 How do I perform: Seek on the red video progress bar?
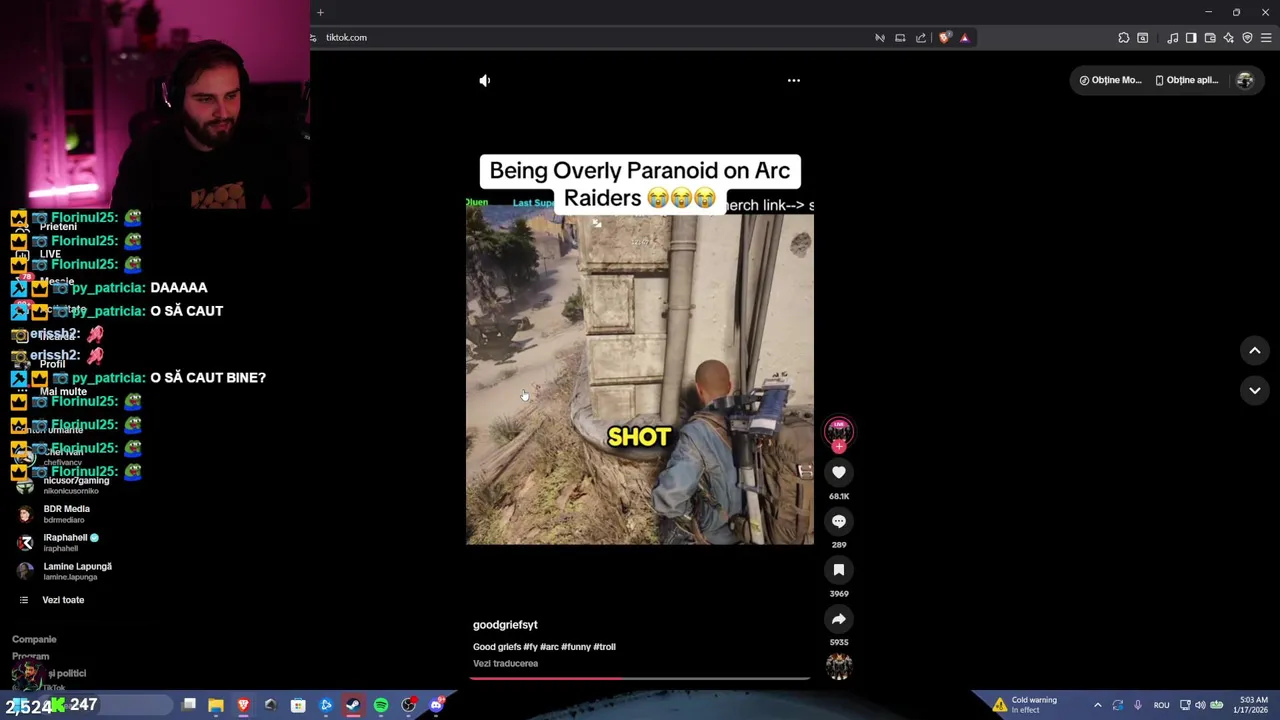click(x=640, y=678)
